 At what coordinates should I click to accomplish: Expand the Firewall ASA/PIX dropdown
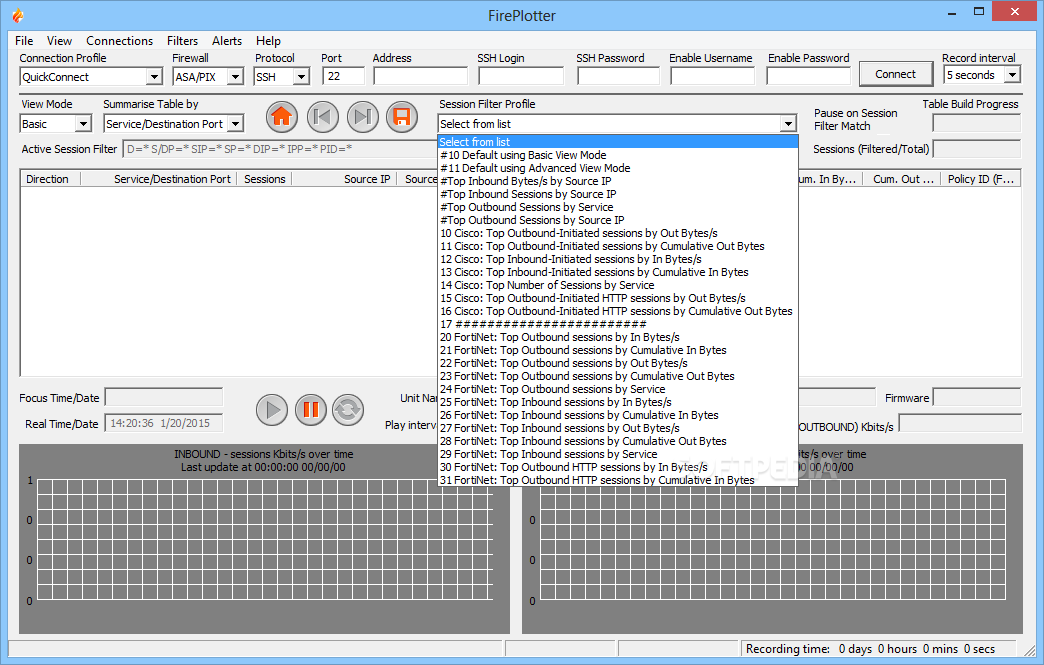[235, 77]
